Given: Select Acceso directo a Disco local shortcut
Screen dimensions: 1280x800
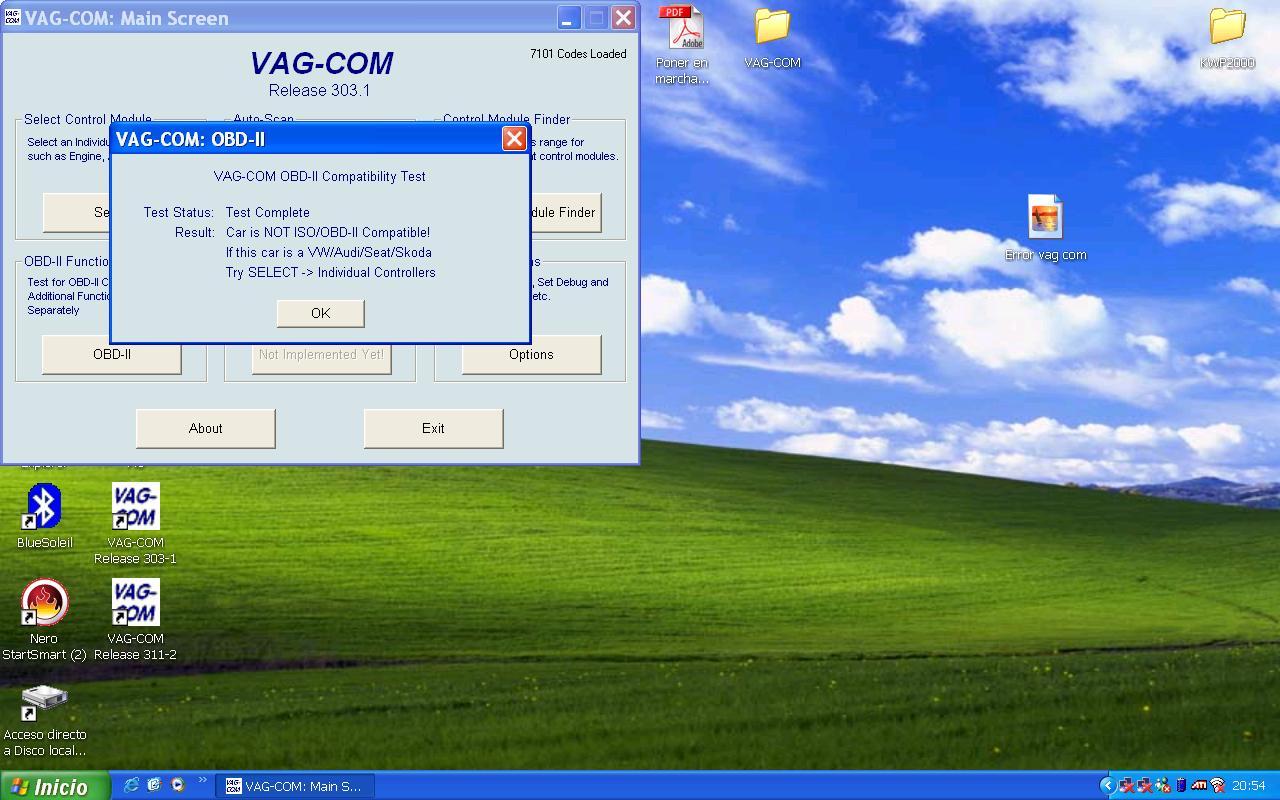Looking at the screenshot, I should pyautogui.click(x=44, y=720).
